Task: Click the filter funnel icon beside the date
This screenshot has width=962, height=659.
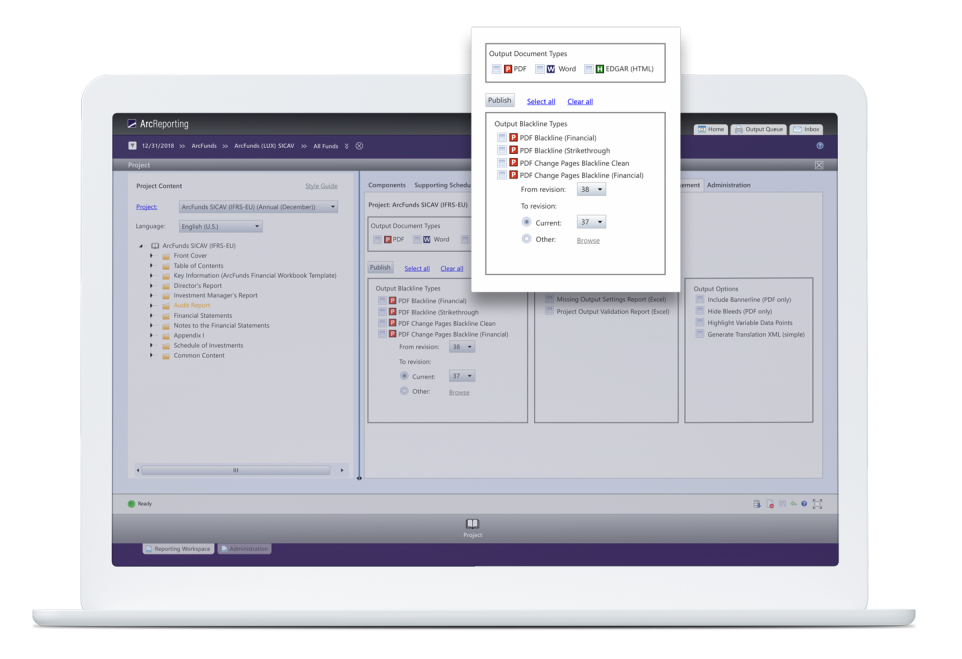Action: pos(132,146)
